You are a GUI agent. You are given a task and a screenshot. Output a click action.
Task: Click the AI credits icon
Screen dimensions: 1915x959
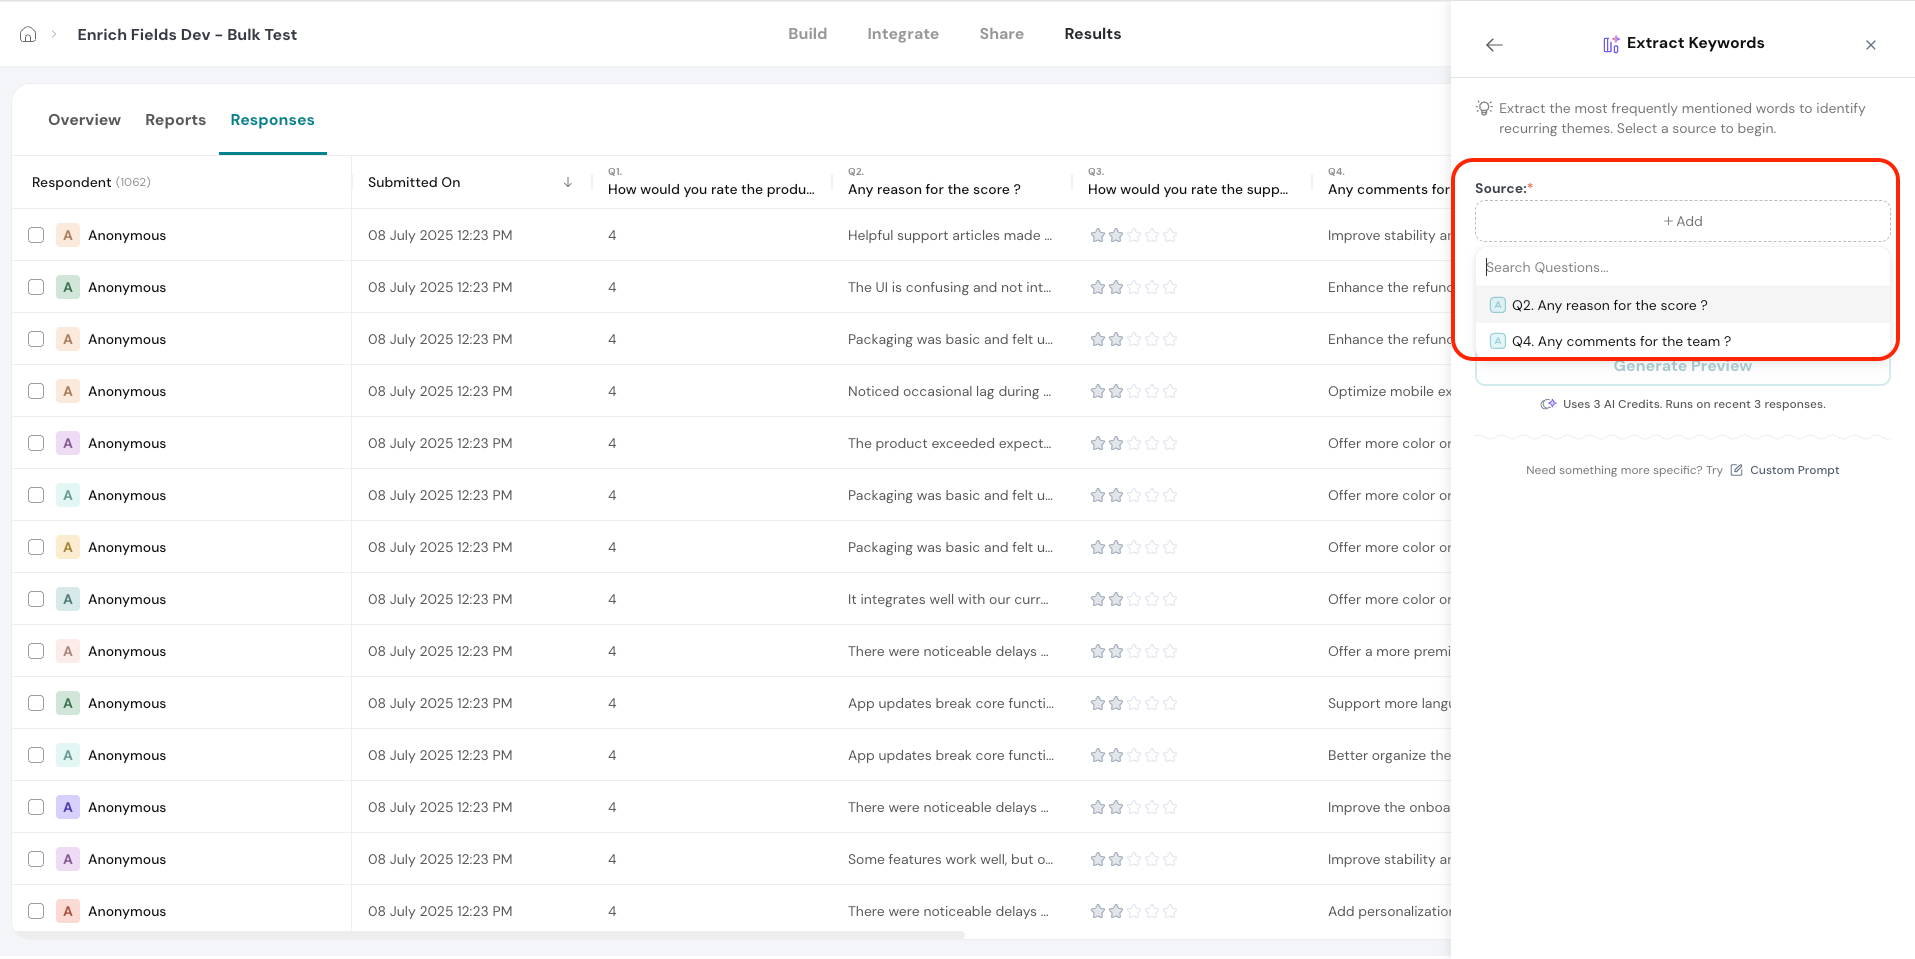[x=1548, y=404]
